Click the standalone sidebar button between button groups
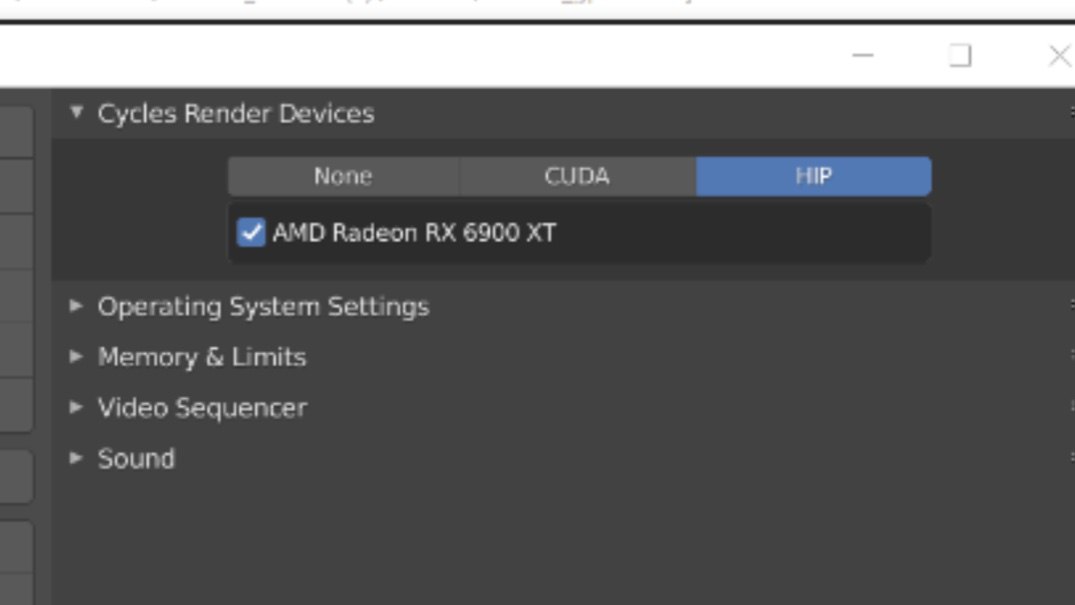 pyautogui.click(x=16, y=476)
